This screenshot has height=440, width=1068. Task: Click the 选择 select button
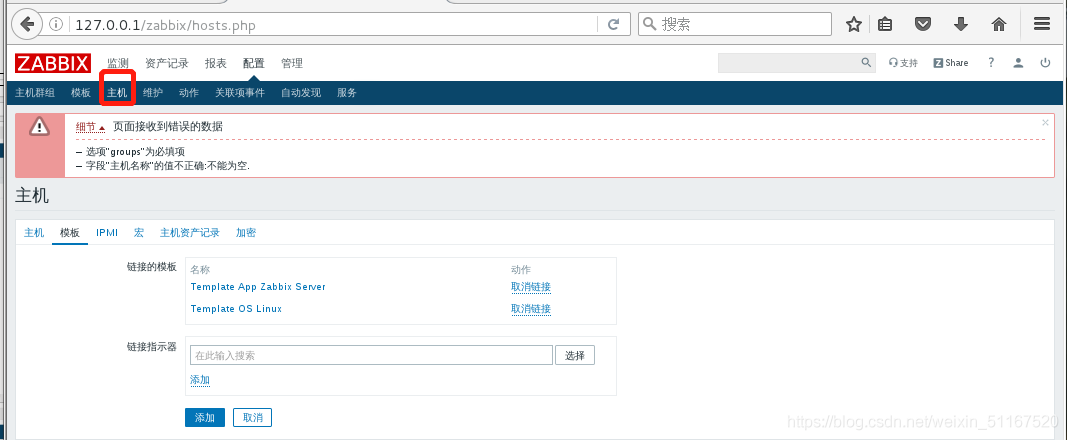coord(575,355)
